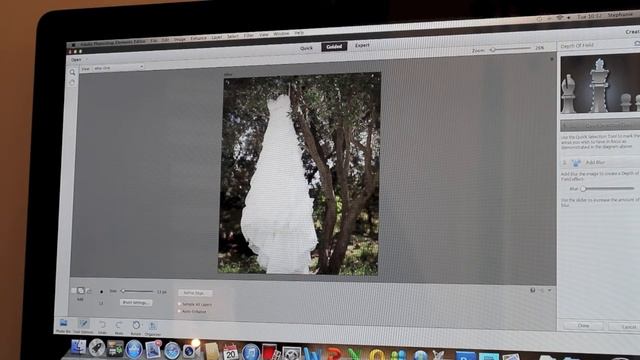Click the 25% zoom value
Screen dimensions: 640x360
click(x=540, y=48)
